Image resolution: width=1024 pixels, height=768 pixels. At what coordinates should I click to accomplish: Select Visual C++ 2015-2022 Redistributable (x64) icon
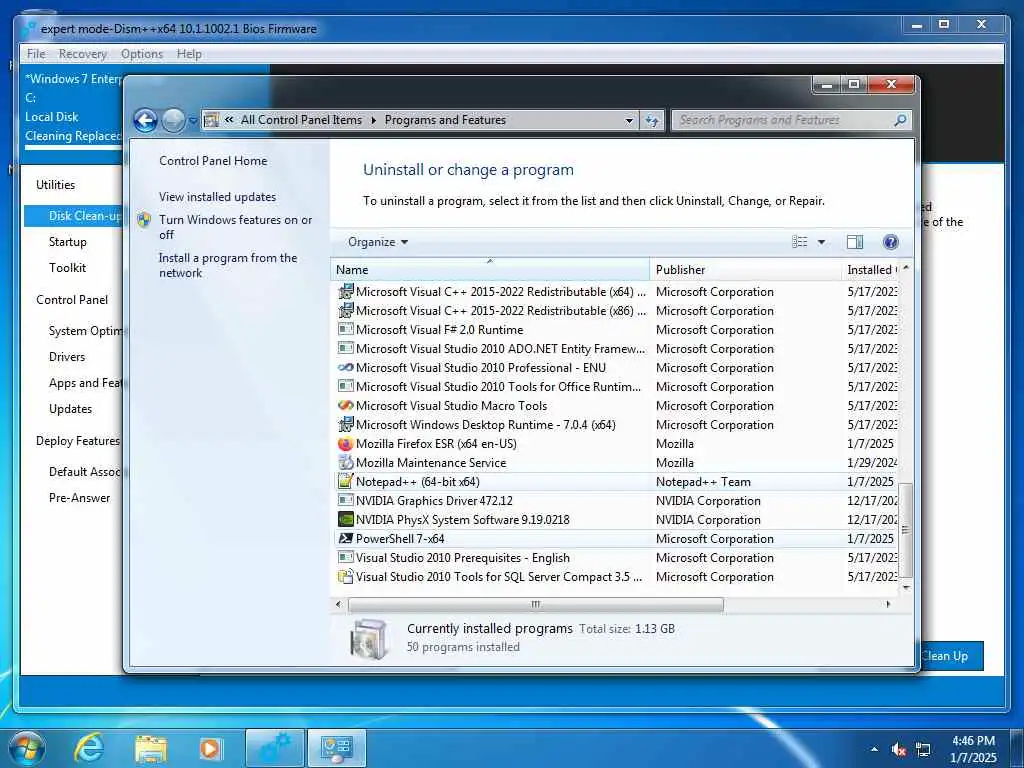coord(345,292)
